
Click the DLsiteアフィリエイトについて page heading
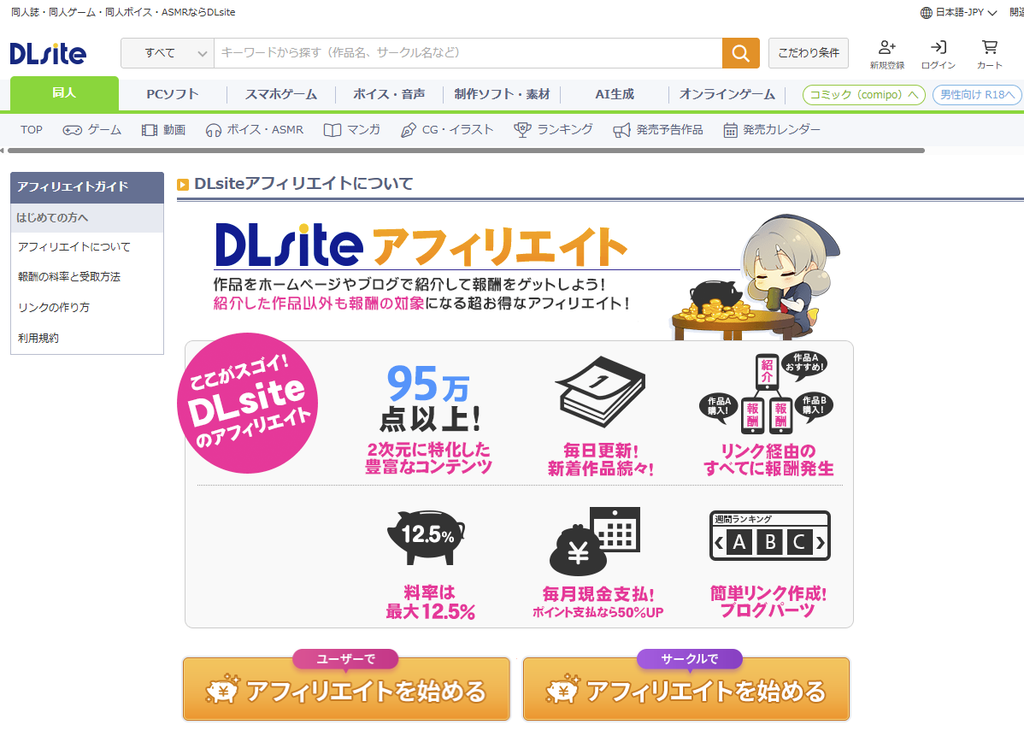(304, 184)
